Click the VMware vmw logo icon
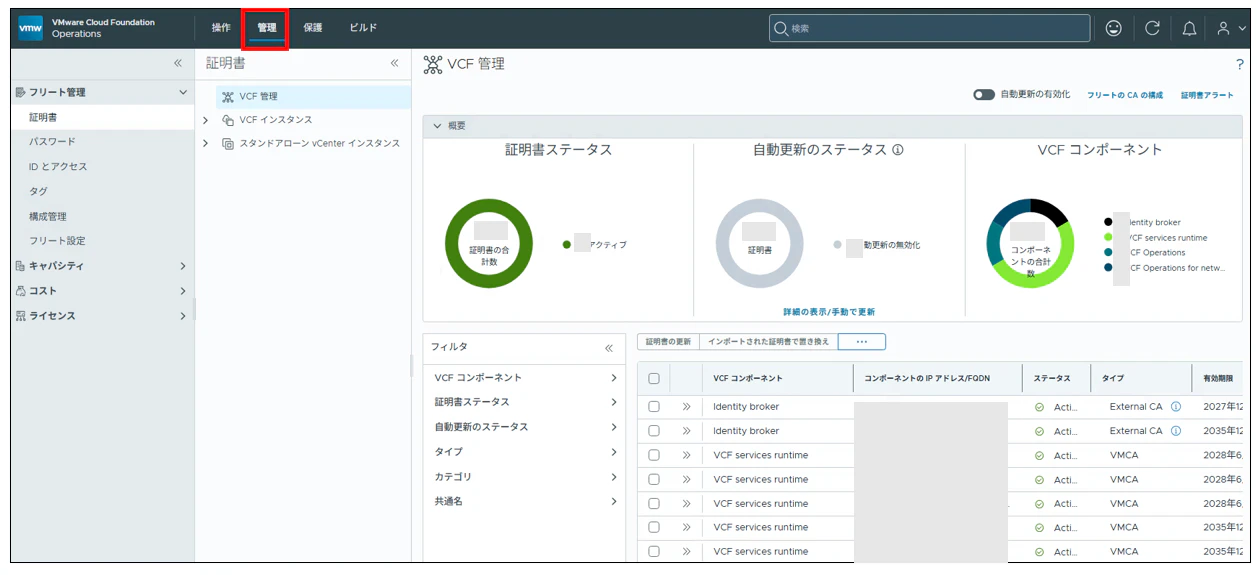 [x=29, y=28]
